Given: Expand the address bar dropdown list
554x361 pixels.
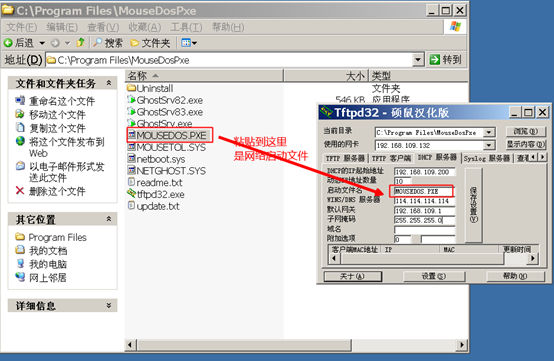Looking at the screenshot, I should click(418, 60).
